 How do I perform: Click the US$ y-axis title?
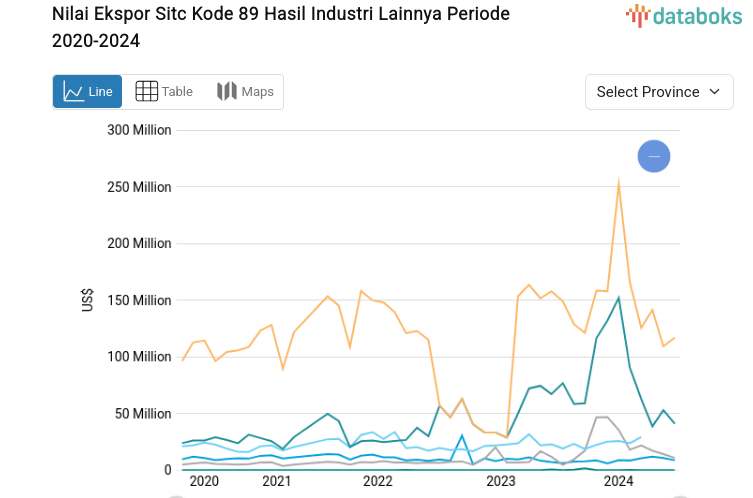[x=87, y=300]
